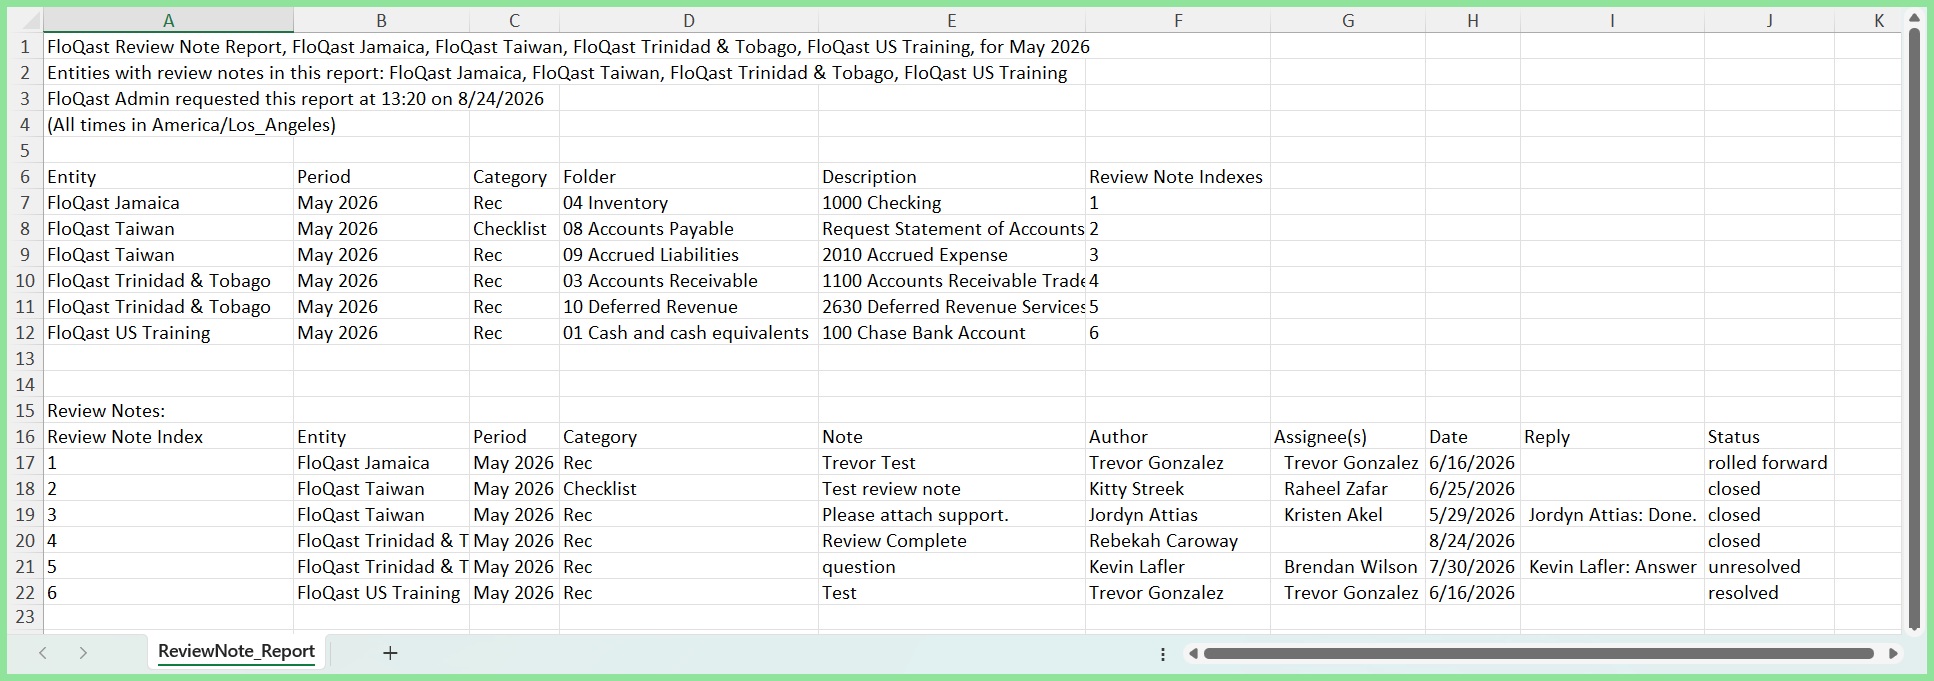Viewport: 1934px width, 681px height.
Task: Select date '5/29/2026' cell
Action: [x=1472, y=515]
